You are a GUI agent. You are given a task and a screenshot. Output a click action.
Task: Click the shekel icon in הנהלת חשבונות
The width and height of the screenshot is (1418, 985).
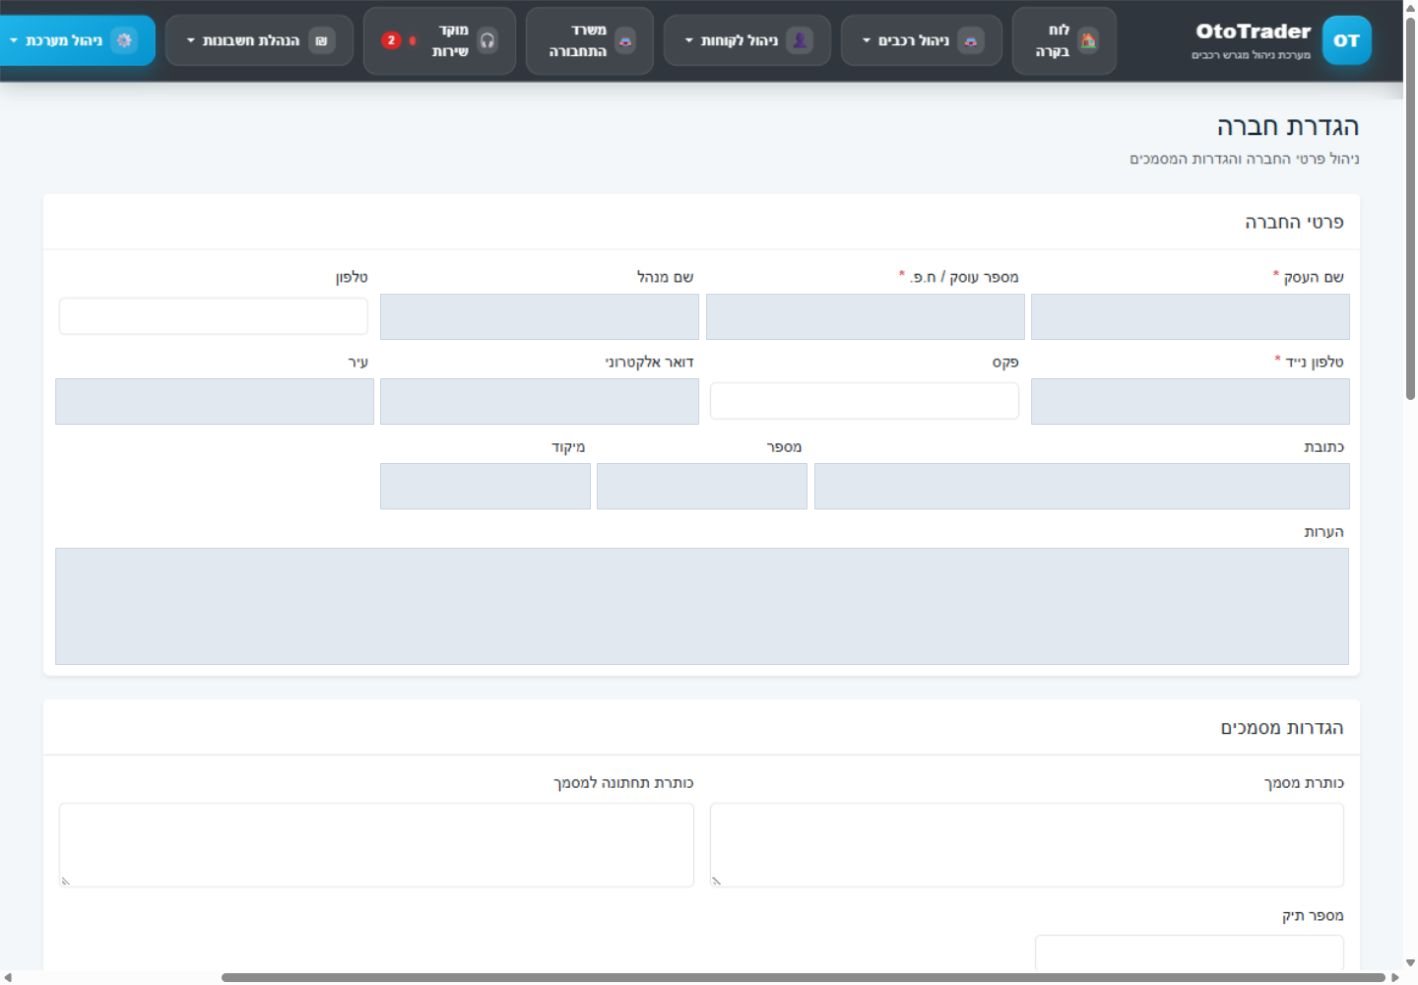click(x=321, y=40)
